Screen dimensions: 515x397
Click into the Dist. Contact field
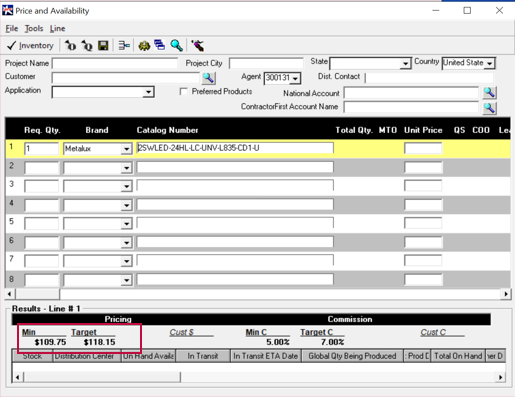click(429, 78)
